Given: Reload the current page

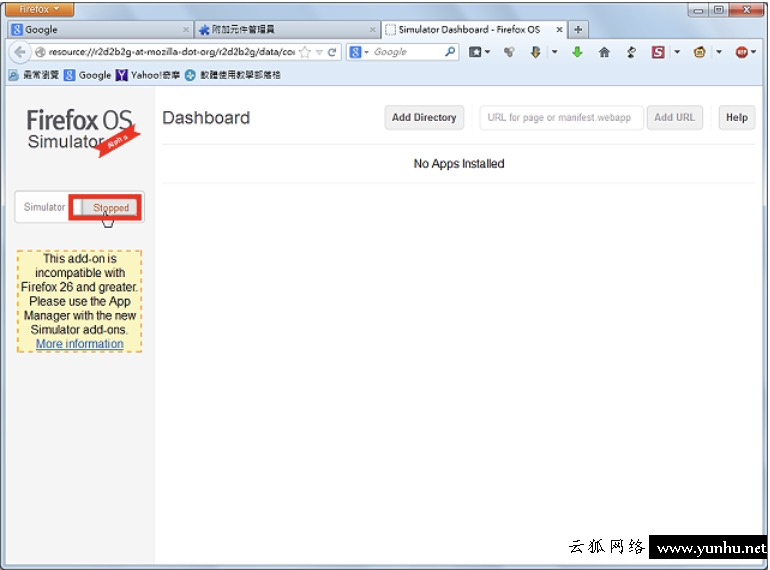Looking at the screenshot, I should coord(332,52).
